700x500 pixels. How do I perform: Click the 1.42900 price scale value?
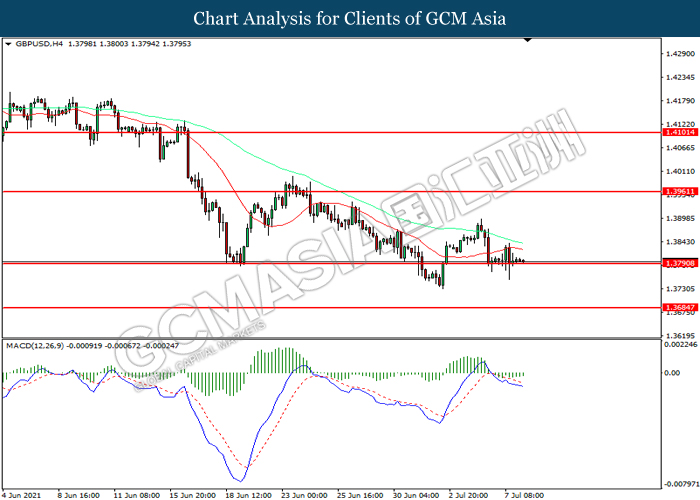[680, 54]
